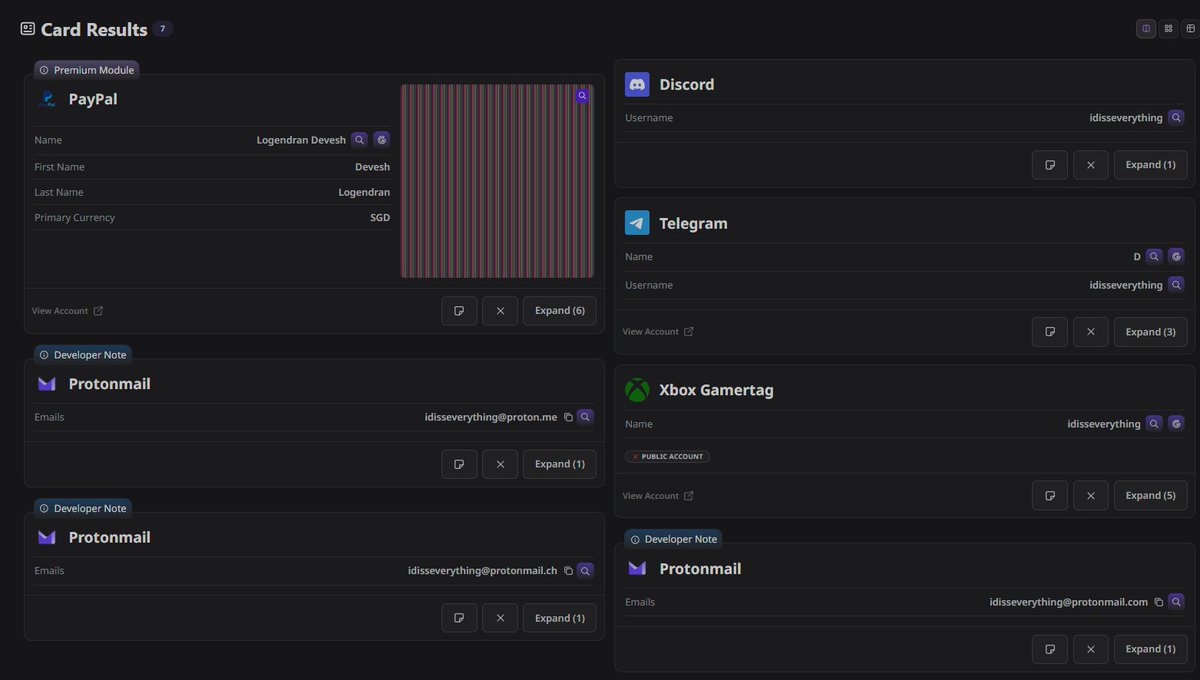Open Telegram View Account link
Viewport: 1200px width, 680px height.
658,331
